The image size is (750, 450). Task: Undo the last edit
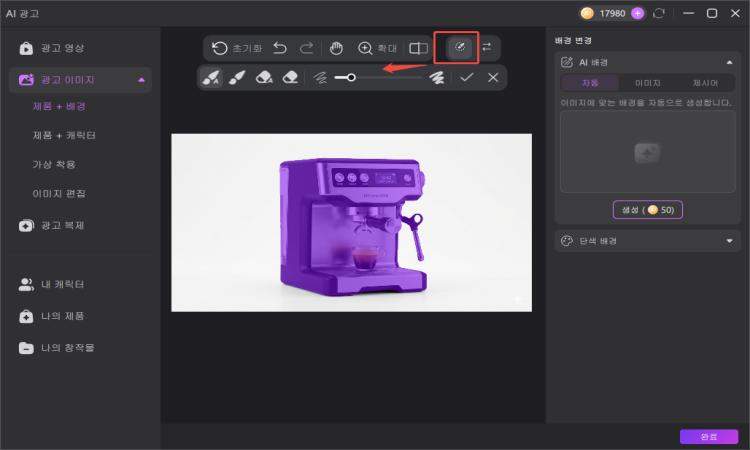pyautogui.click(x=280, y=48)
